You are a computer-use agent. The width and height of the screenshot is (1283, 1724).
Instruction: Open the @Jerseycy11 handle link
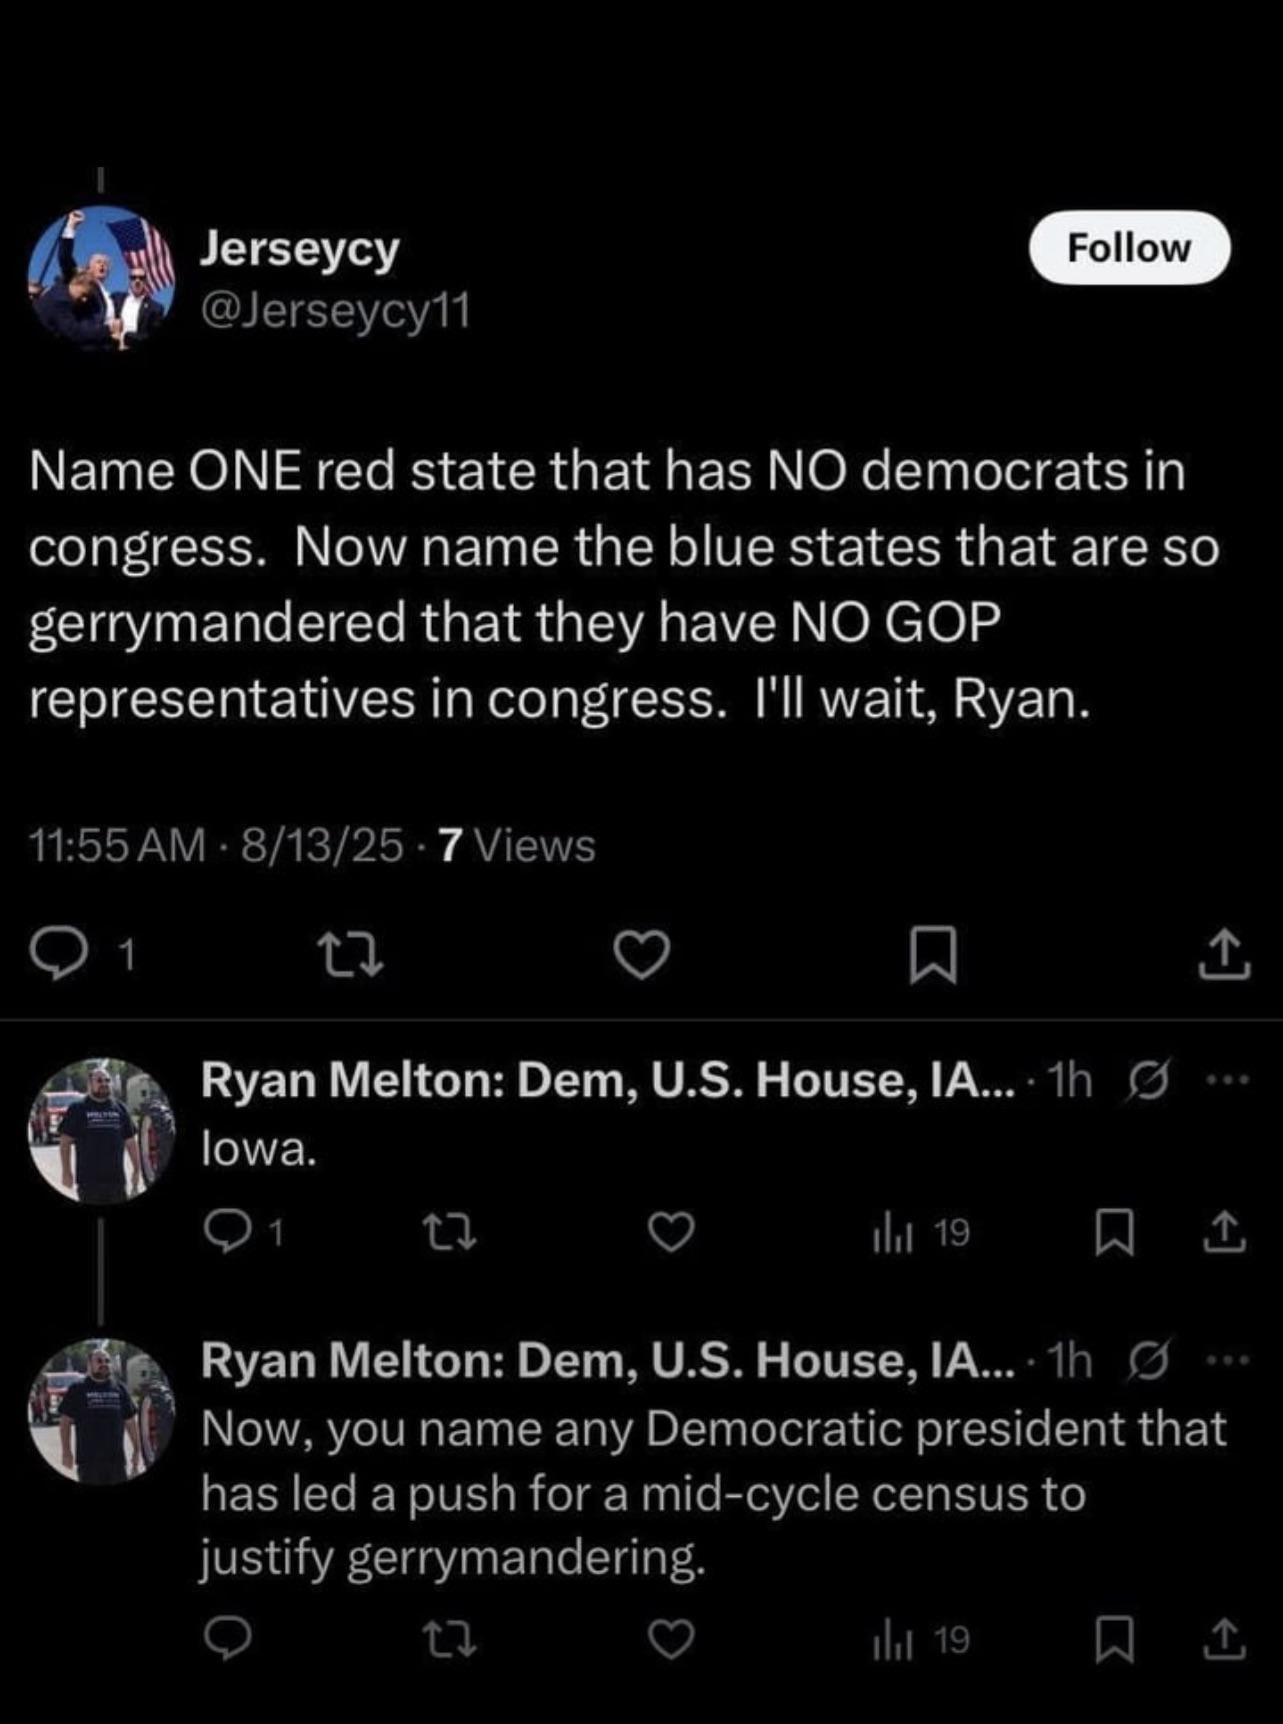pyautogui.click(x=336, y=311)
